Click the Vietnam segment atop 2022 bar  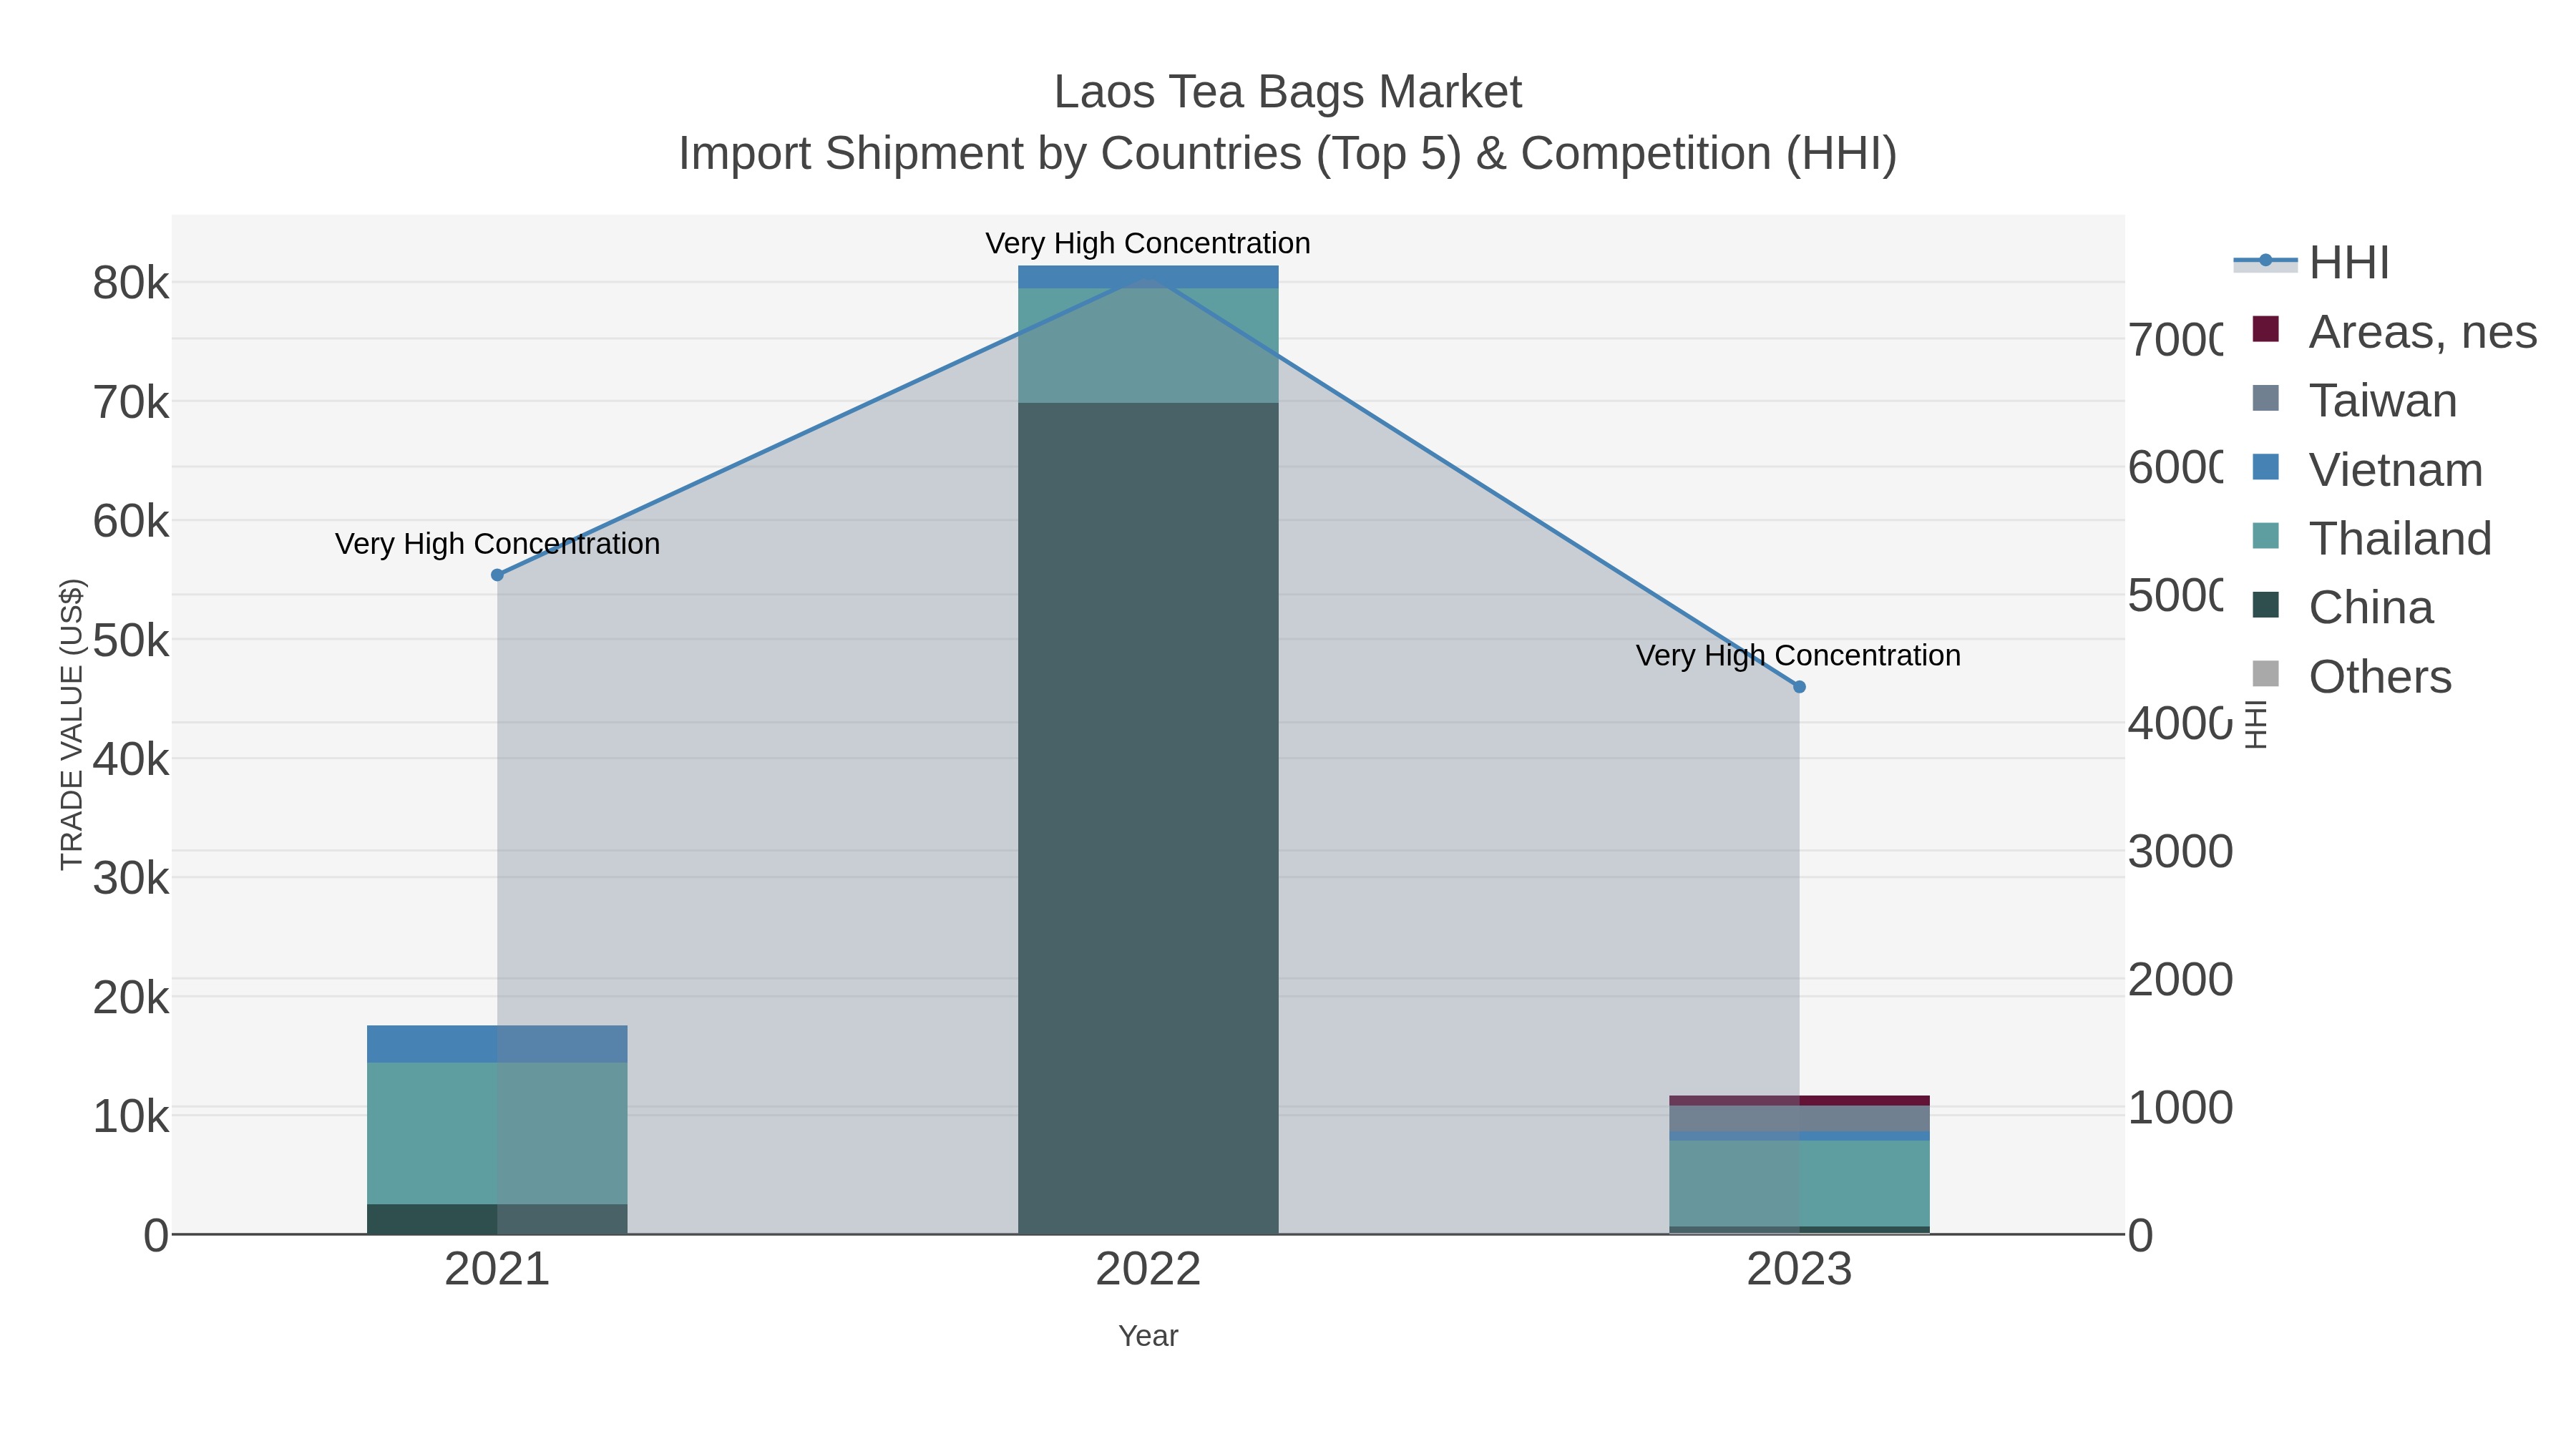pos(1148,277)
